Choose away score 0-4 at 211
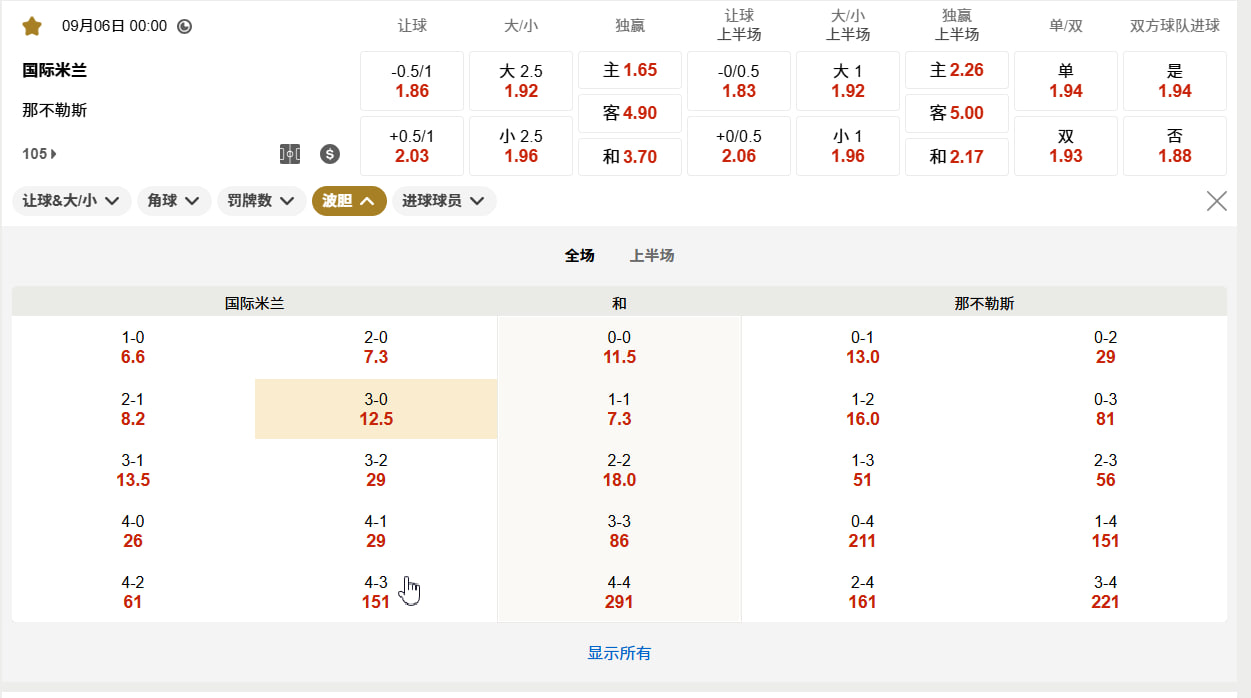This screenshot has width=1251, height=698. click(x=862, y=531)
